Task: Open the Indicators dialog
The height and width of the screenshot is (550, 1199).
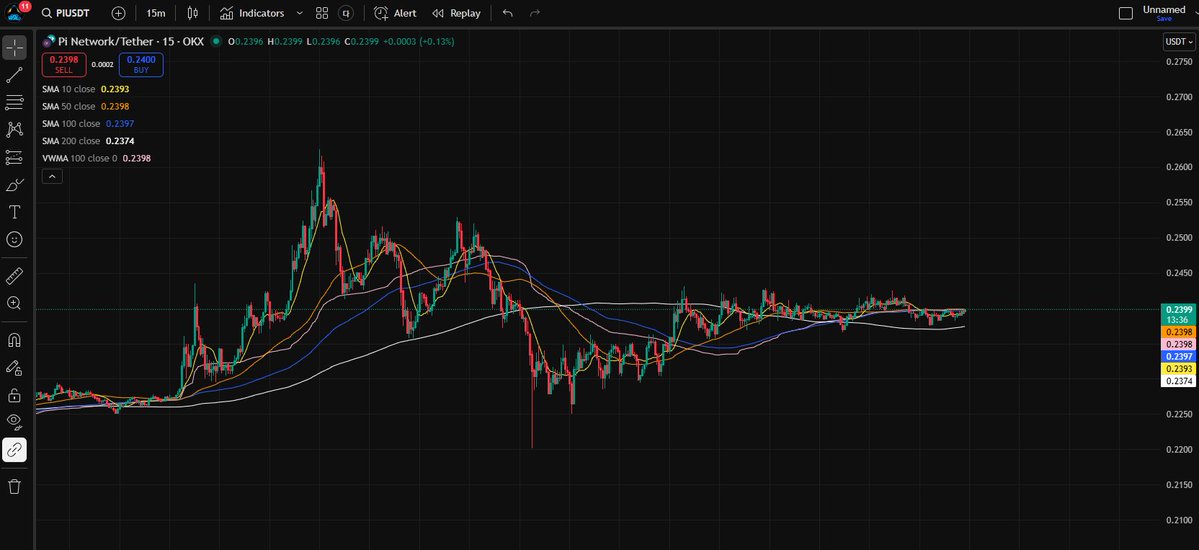Action: coord(252,13)
